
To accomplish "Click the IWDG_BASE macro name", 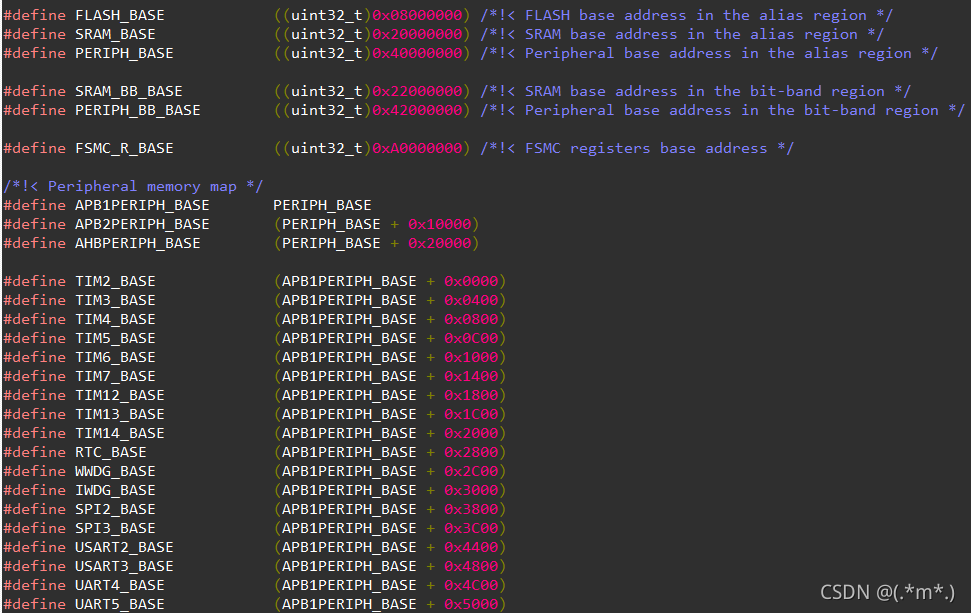I will (115, 490).
